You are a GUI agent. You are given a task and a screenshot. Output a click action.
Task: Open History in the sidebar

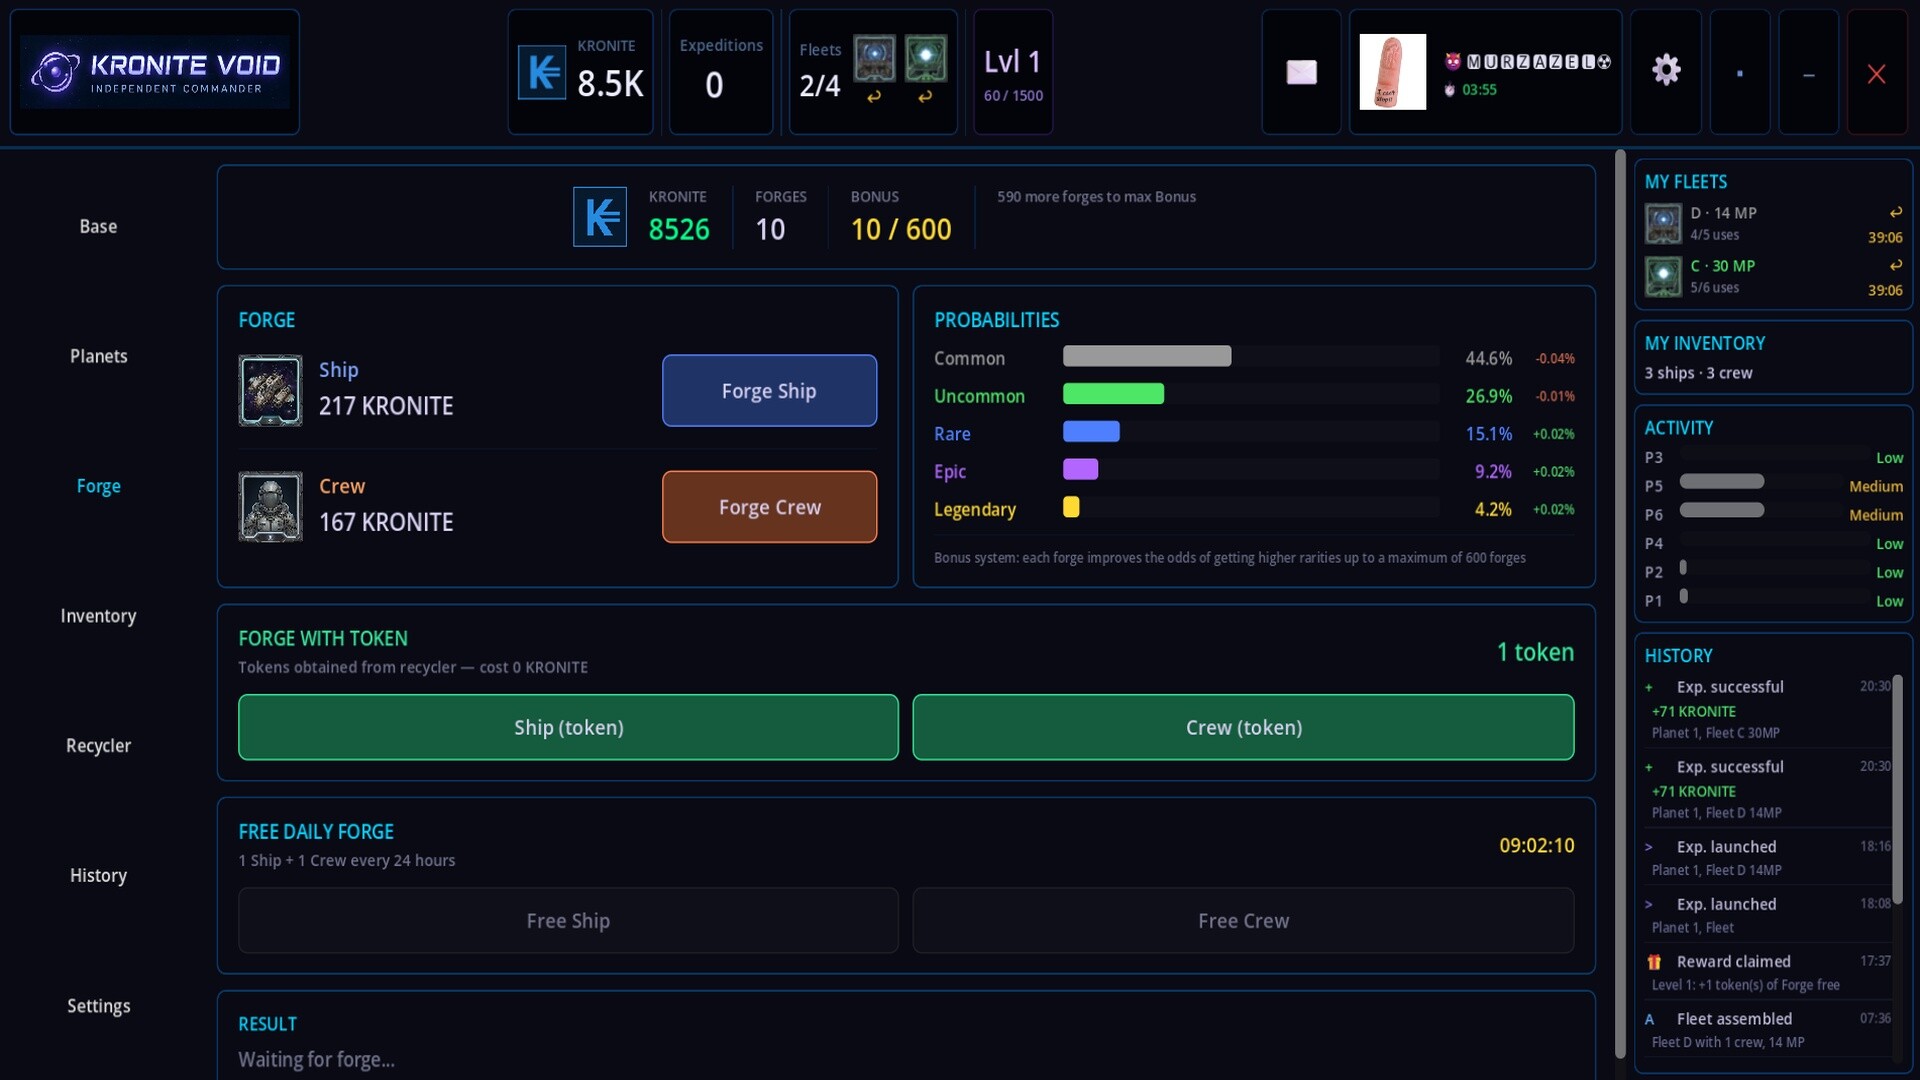(98, 876)
